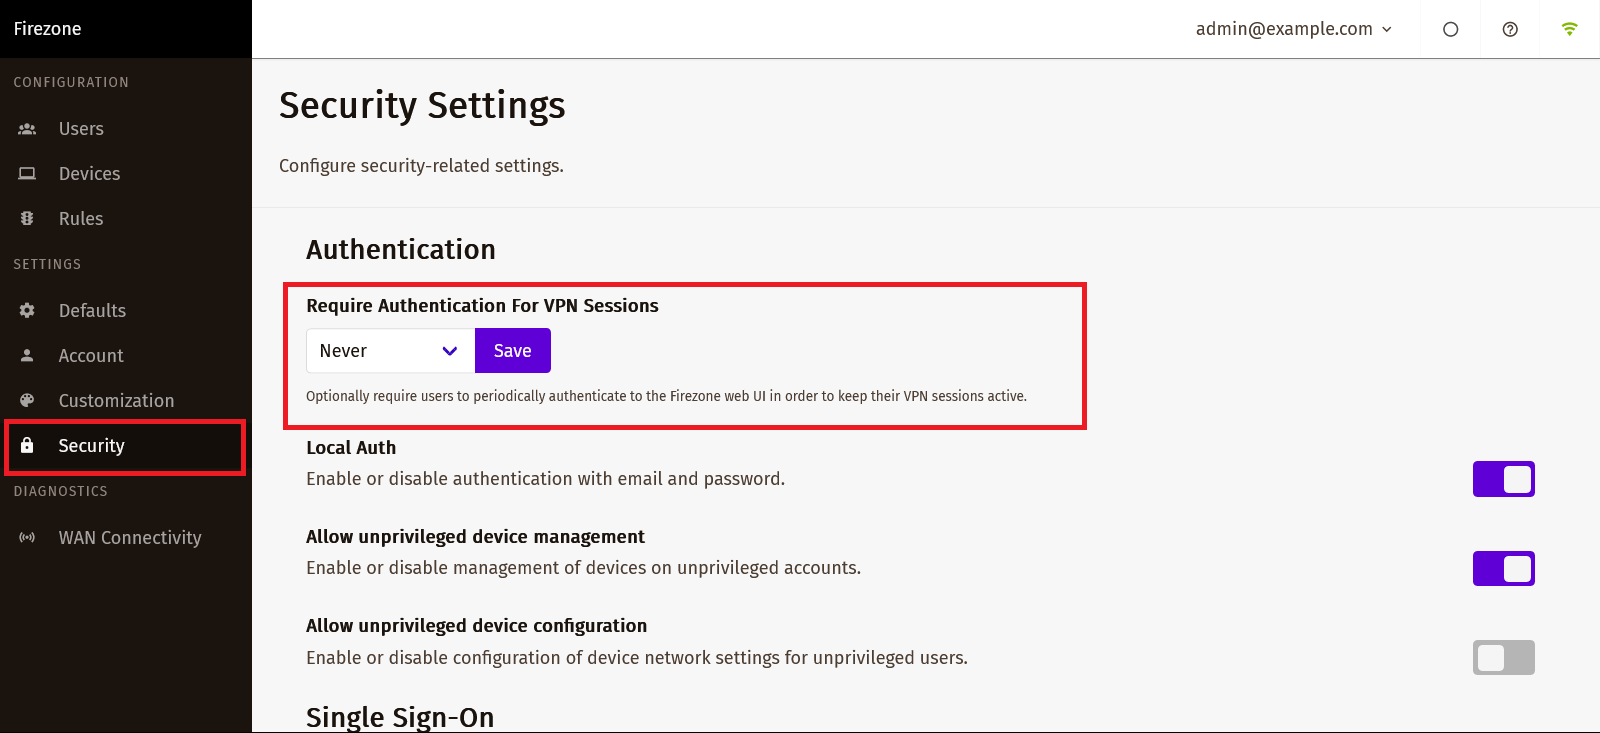Click the CONFIGURATION sidebar section label
Viewport: 1600px width, 733px height.
71,83
